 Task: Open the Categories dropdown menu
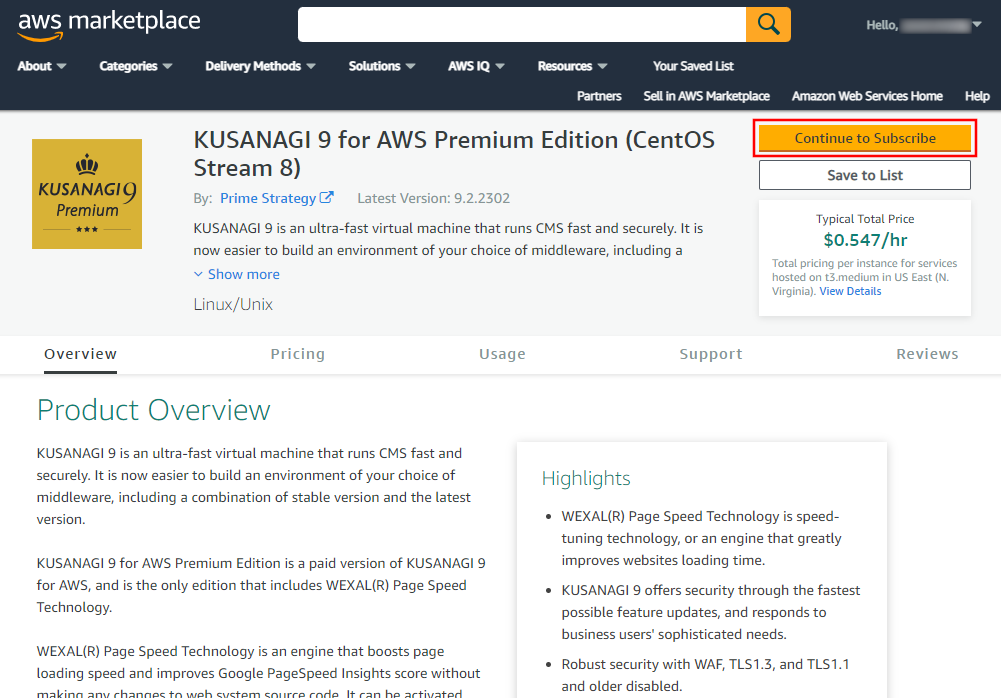pyautogui.click(x=135, y=66)
